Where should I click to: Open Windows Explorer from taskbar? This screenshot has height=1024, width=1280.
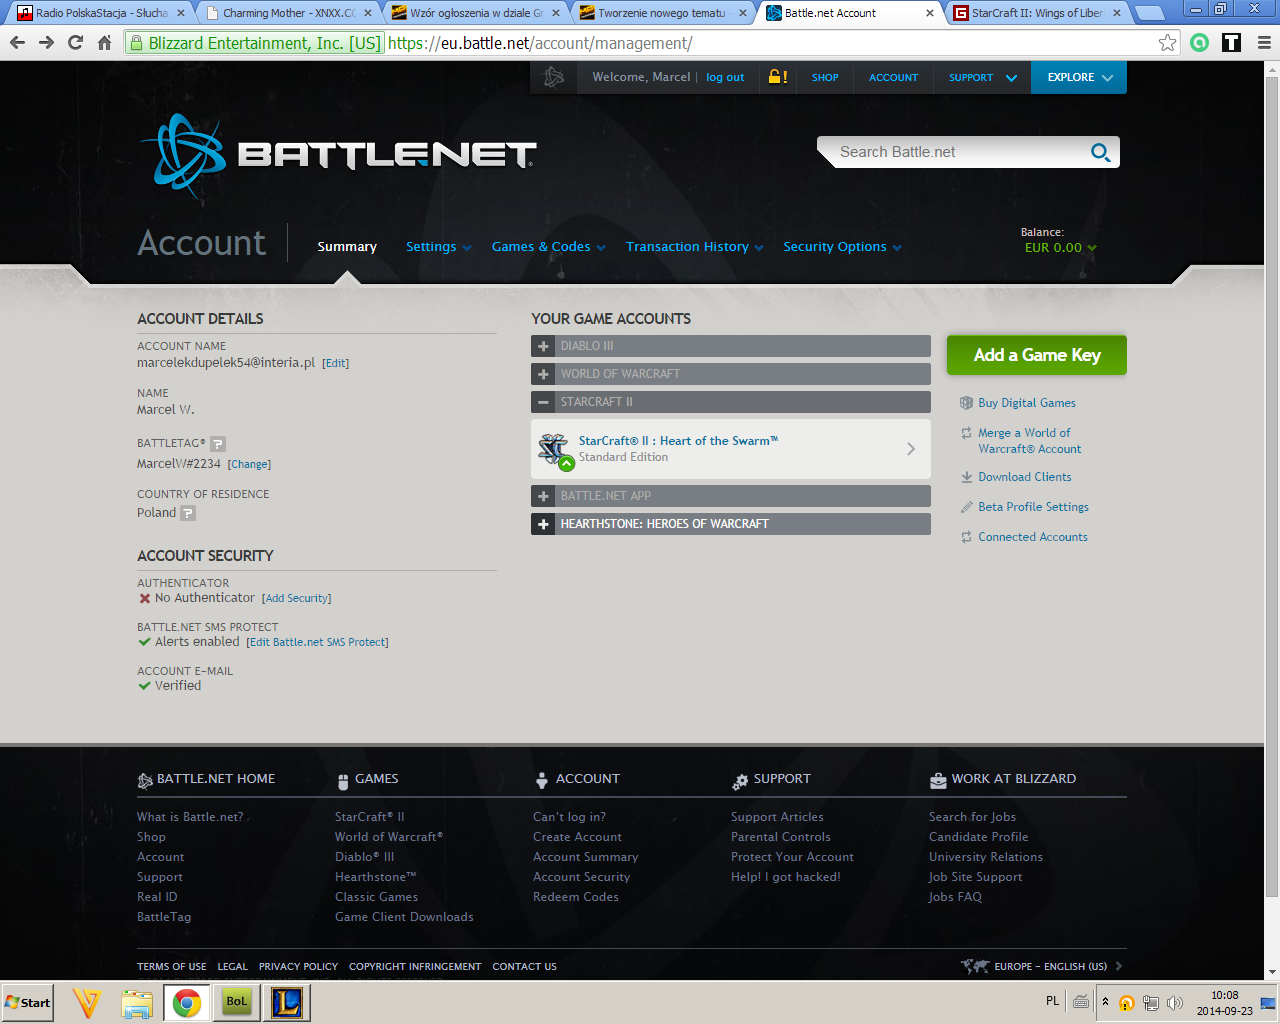tap(137, 1003)
